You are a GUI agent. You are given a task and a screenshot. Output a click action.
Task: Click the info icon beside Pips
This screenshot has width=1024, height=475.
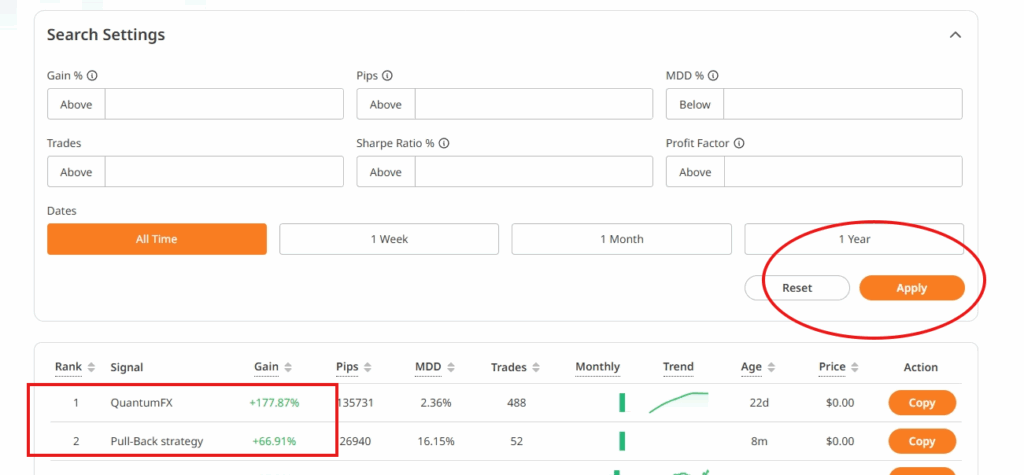point(387,75)
